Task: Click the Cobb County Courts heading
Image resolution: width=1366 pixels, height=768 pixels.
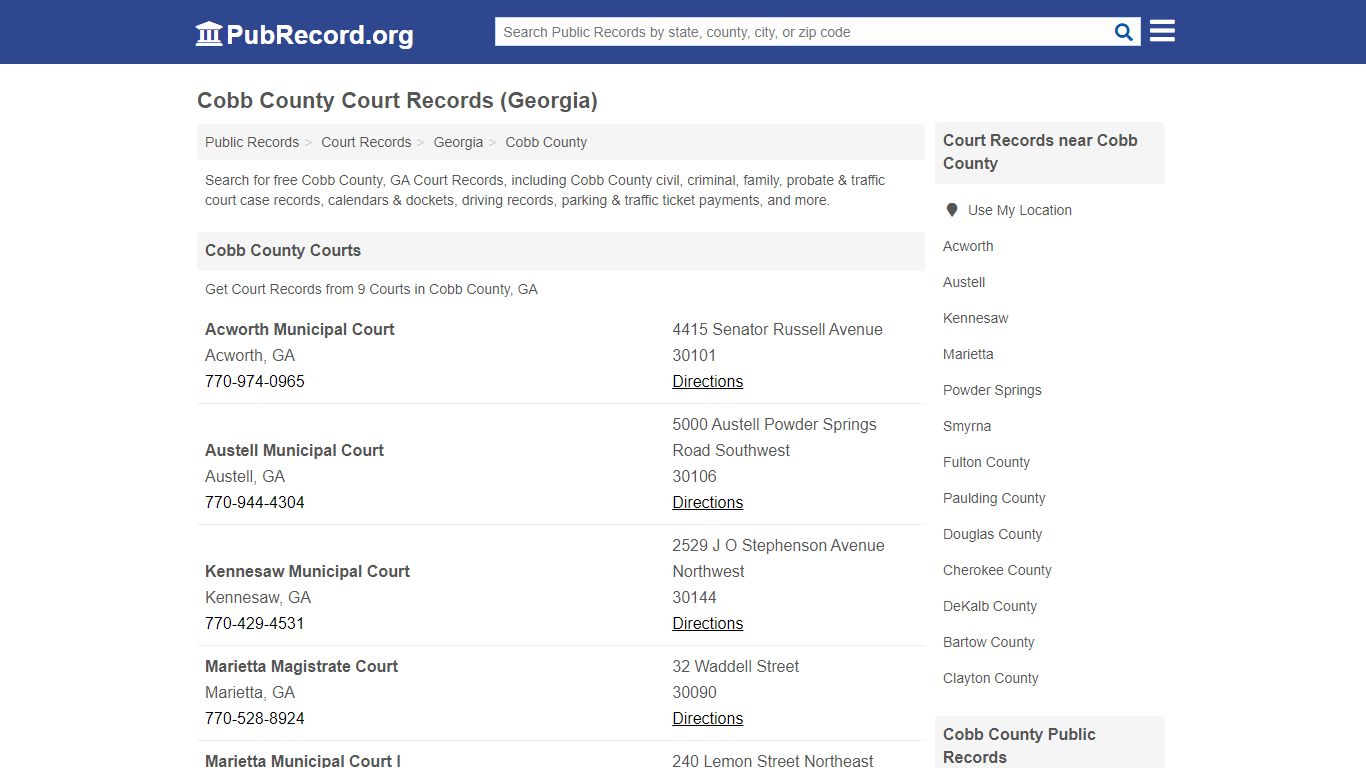Action: [283, 251]
